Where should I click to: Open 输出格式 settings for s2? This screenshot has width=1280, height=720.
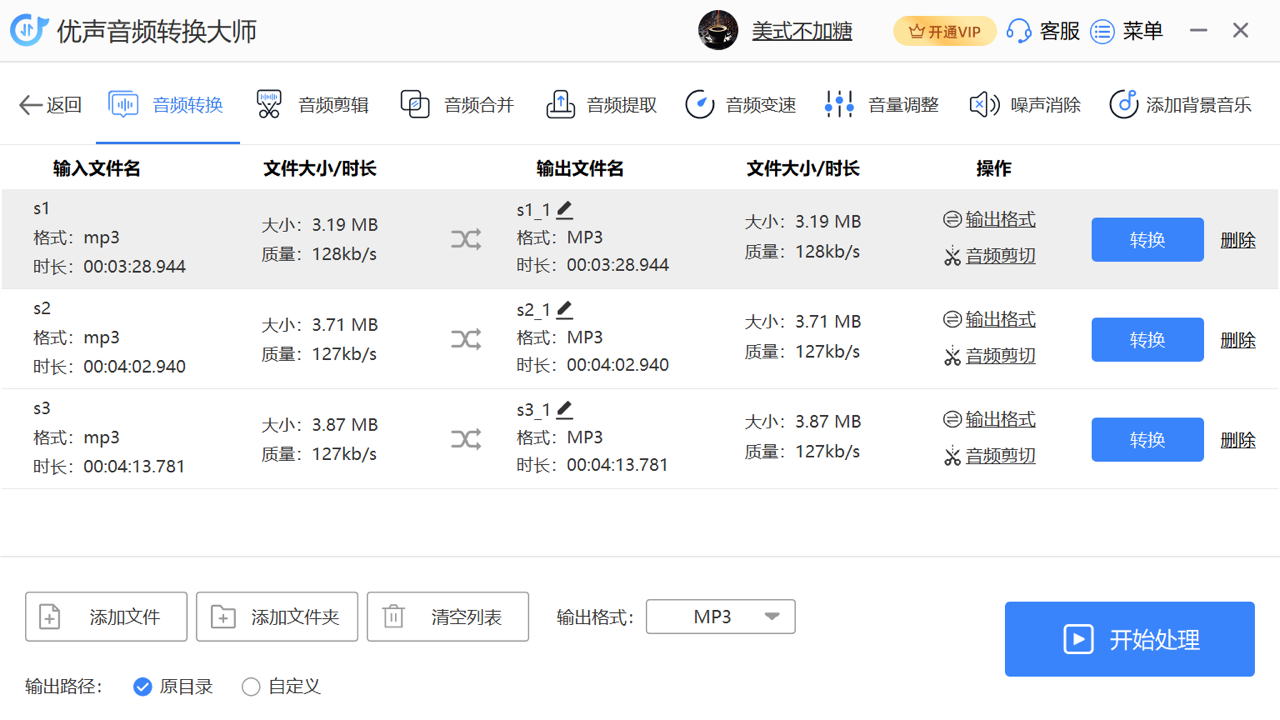point(1000,320)
